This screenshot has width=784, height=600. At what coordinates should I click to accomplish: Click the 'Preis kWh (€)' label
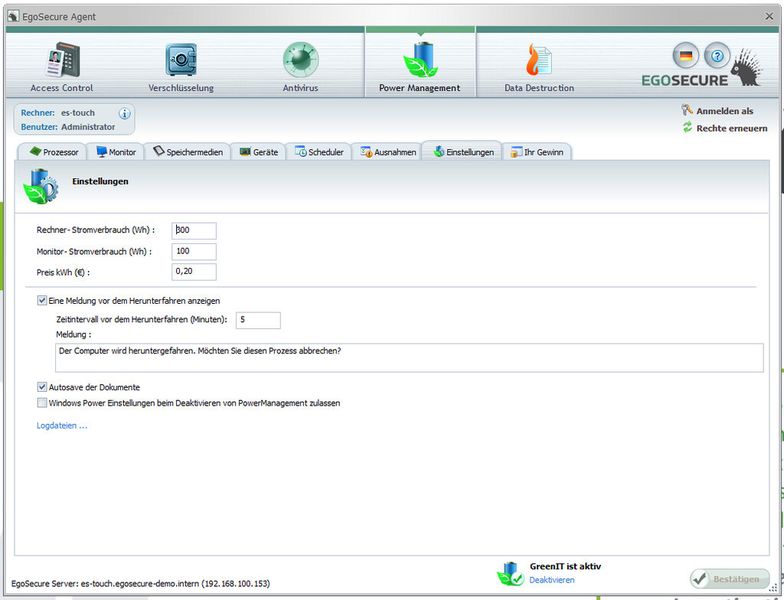tap(63, 272)
